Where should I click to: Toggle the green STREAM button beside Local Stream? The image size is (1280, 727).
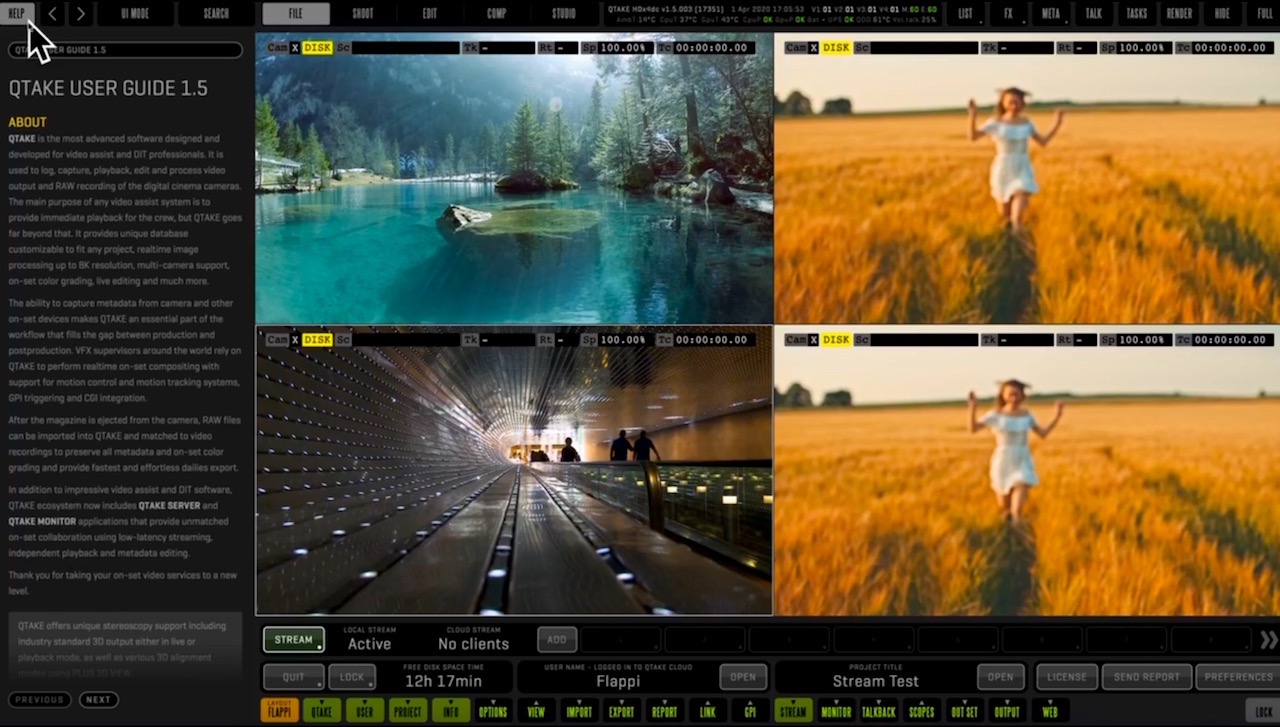point(294,640)
